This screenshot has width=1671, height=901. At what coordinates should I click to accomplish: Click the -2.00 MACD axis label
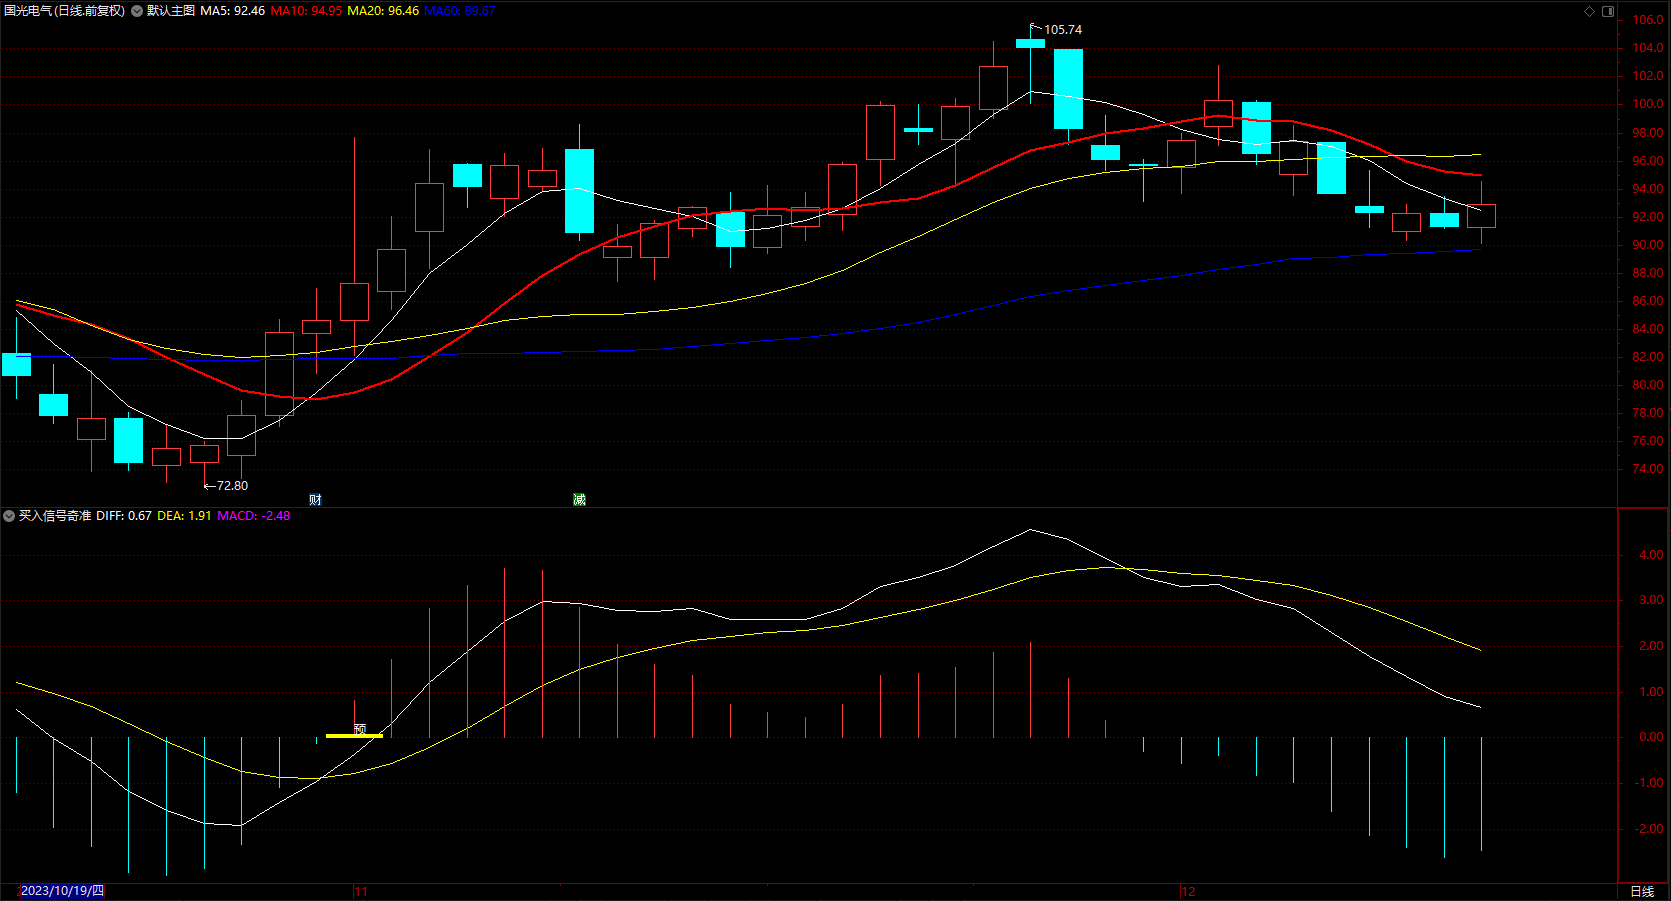(x=1649, y=829)
